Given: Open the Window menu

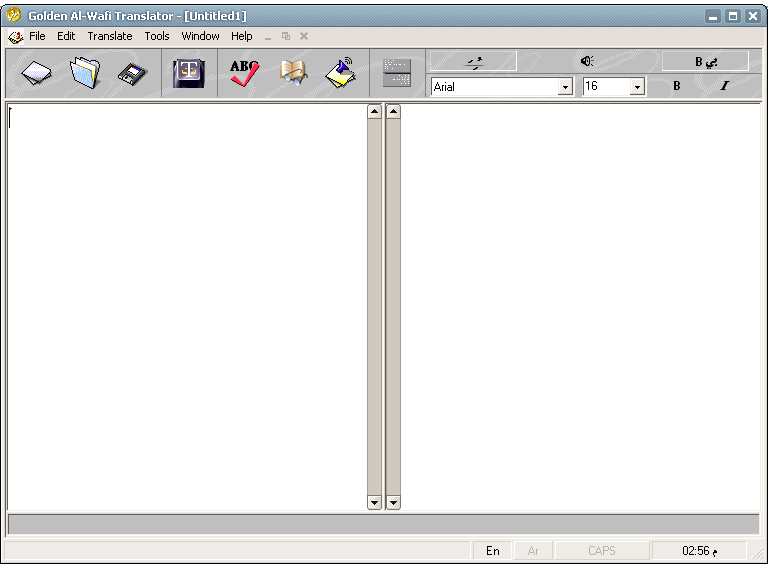Looking at the screenshot, I should click(x=200, y=36).
